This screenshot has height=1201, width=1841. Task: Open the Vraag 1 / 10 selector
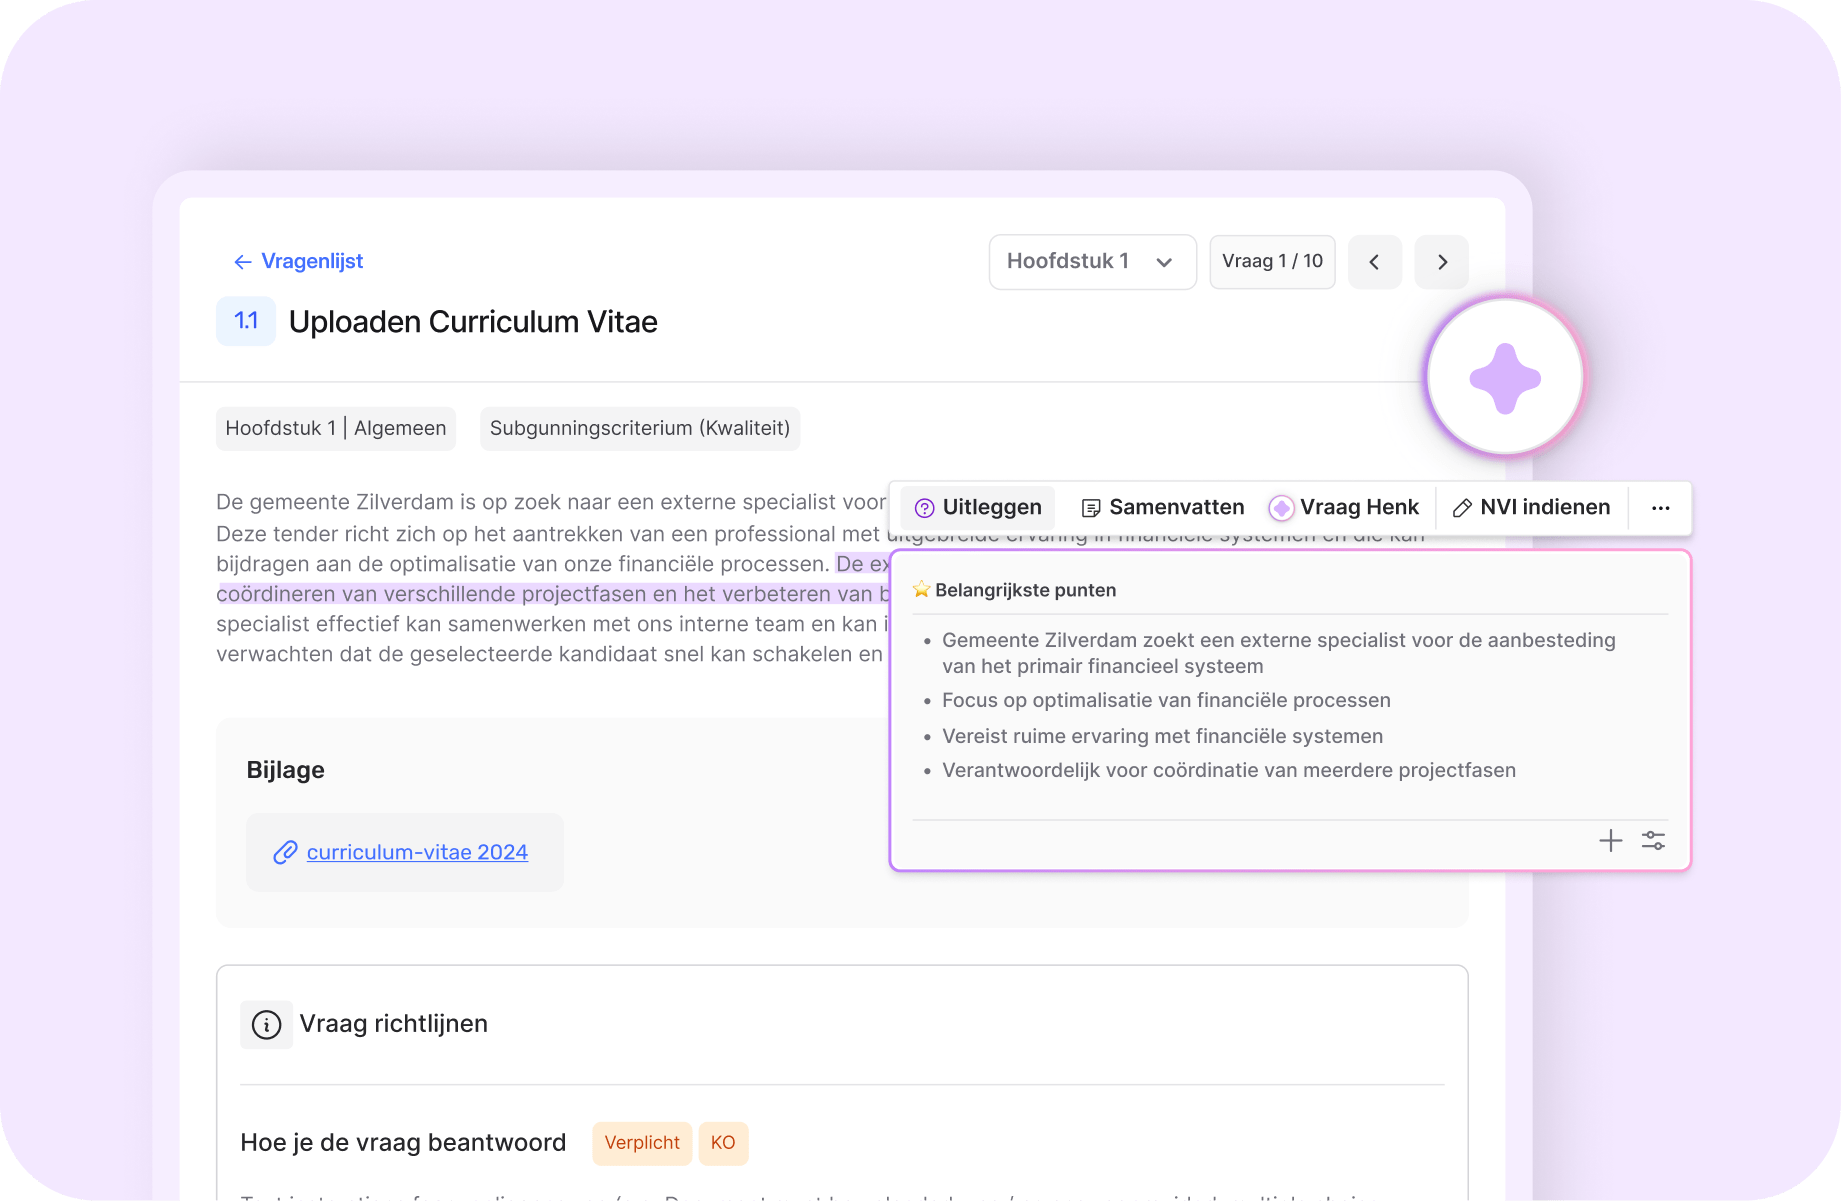point(1272,262)
